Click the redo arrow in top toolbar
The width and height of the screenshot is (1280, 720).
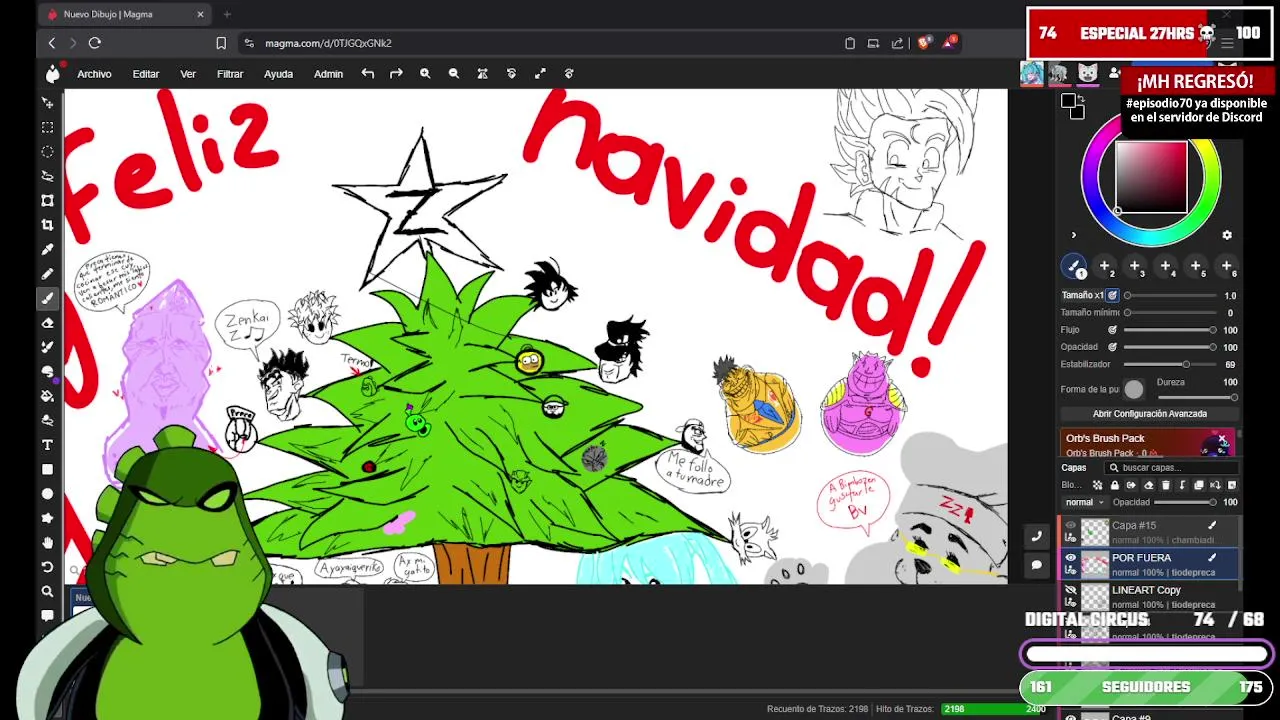[x=396, y=74]
